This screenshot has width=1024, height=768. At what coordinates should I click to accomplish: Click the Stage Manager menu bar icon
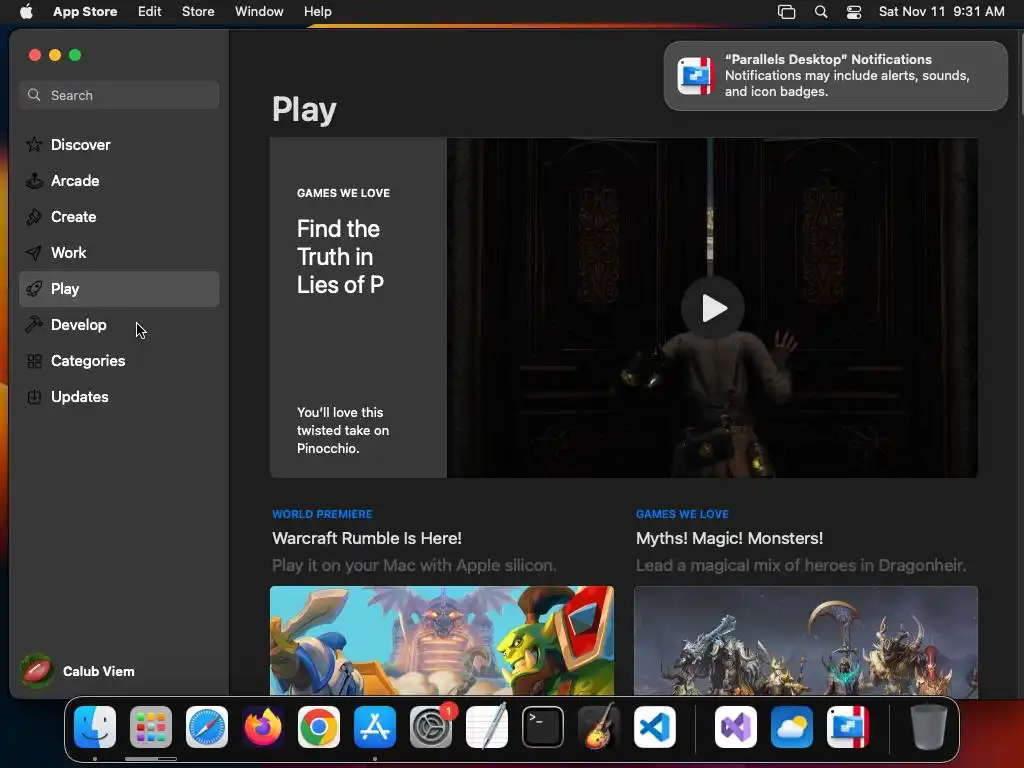coord(786,12)
